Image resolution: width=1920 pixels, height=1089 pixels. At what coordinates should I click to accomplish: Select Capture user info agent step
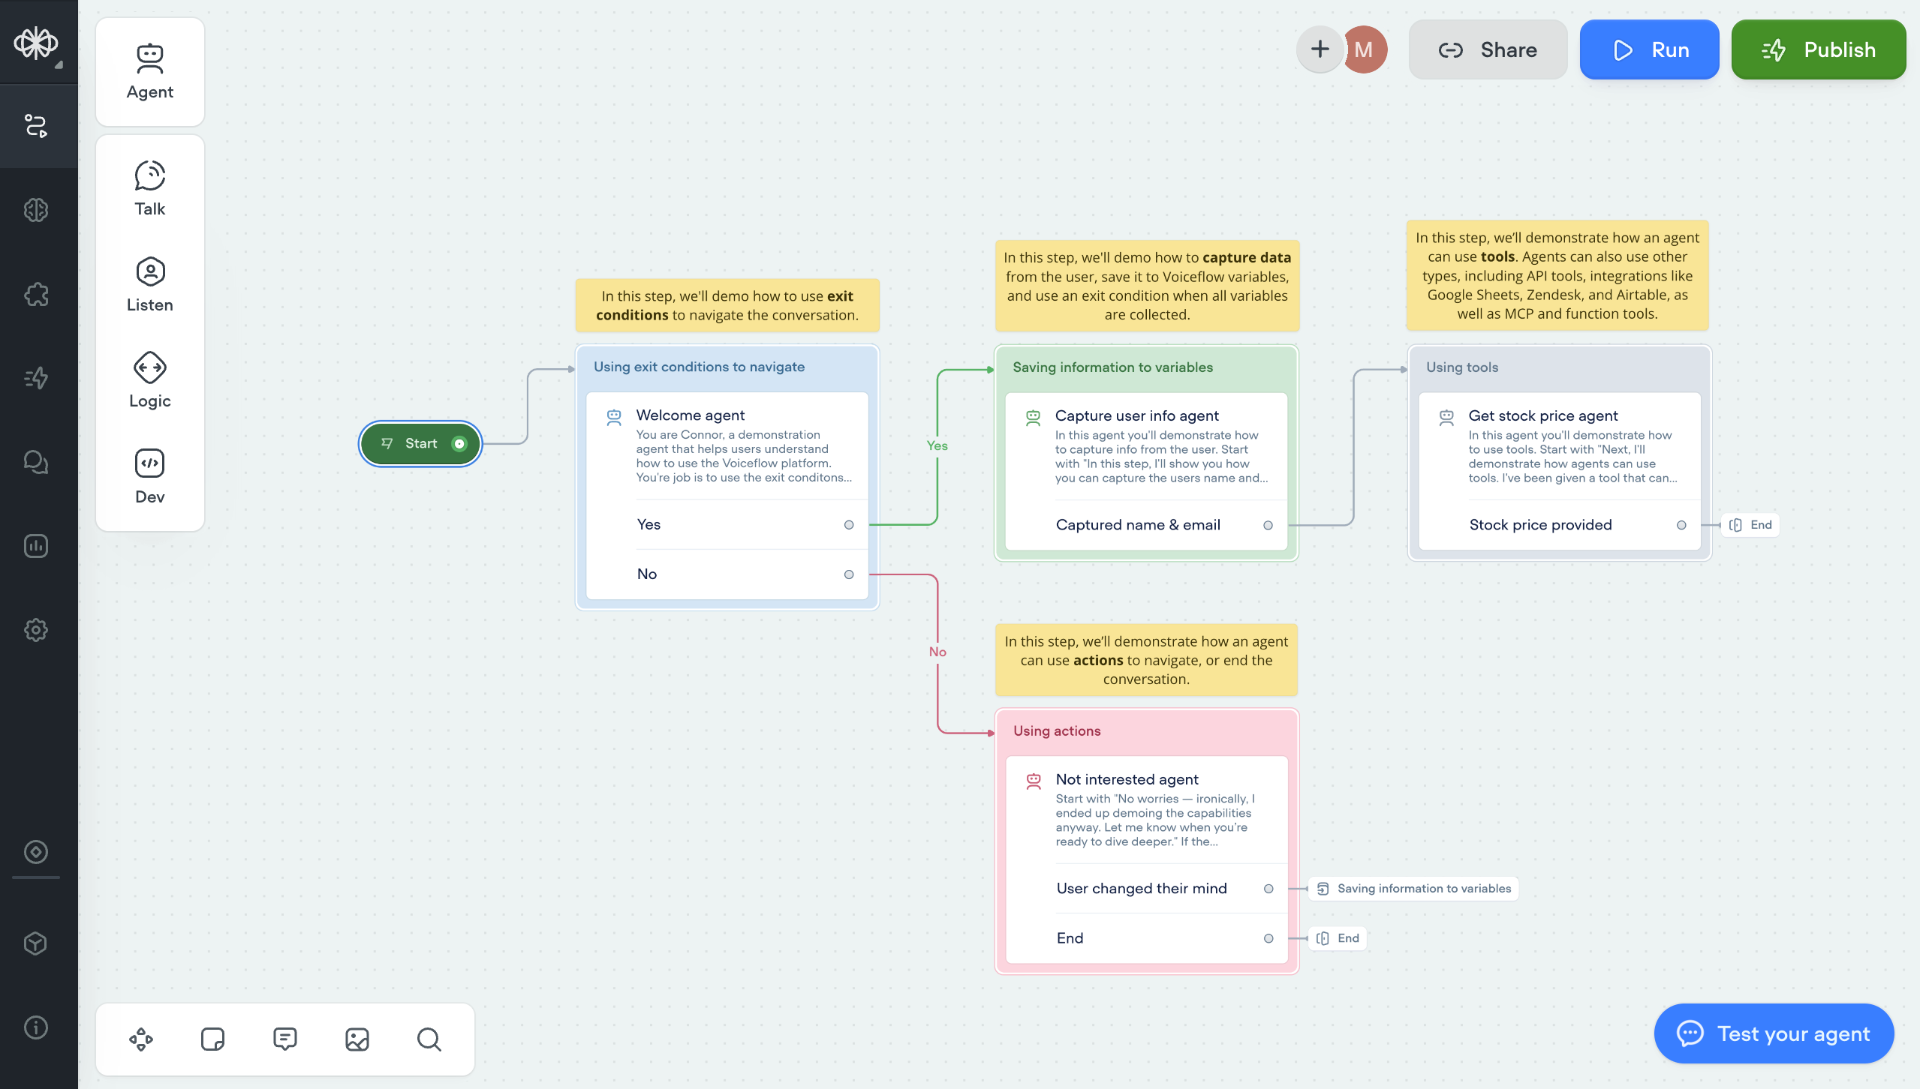pos(1146,447)
